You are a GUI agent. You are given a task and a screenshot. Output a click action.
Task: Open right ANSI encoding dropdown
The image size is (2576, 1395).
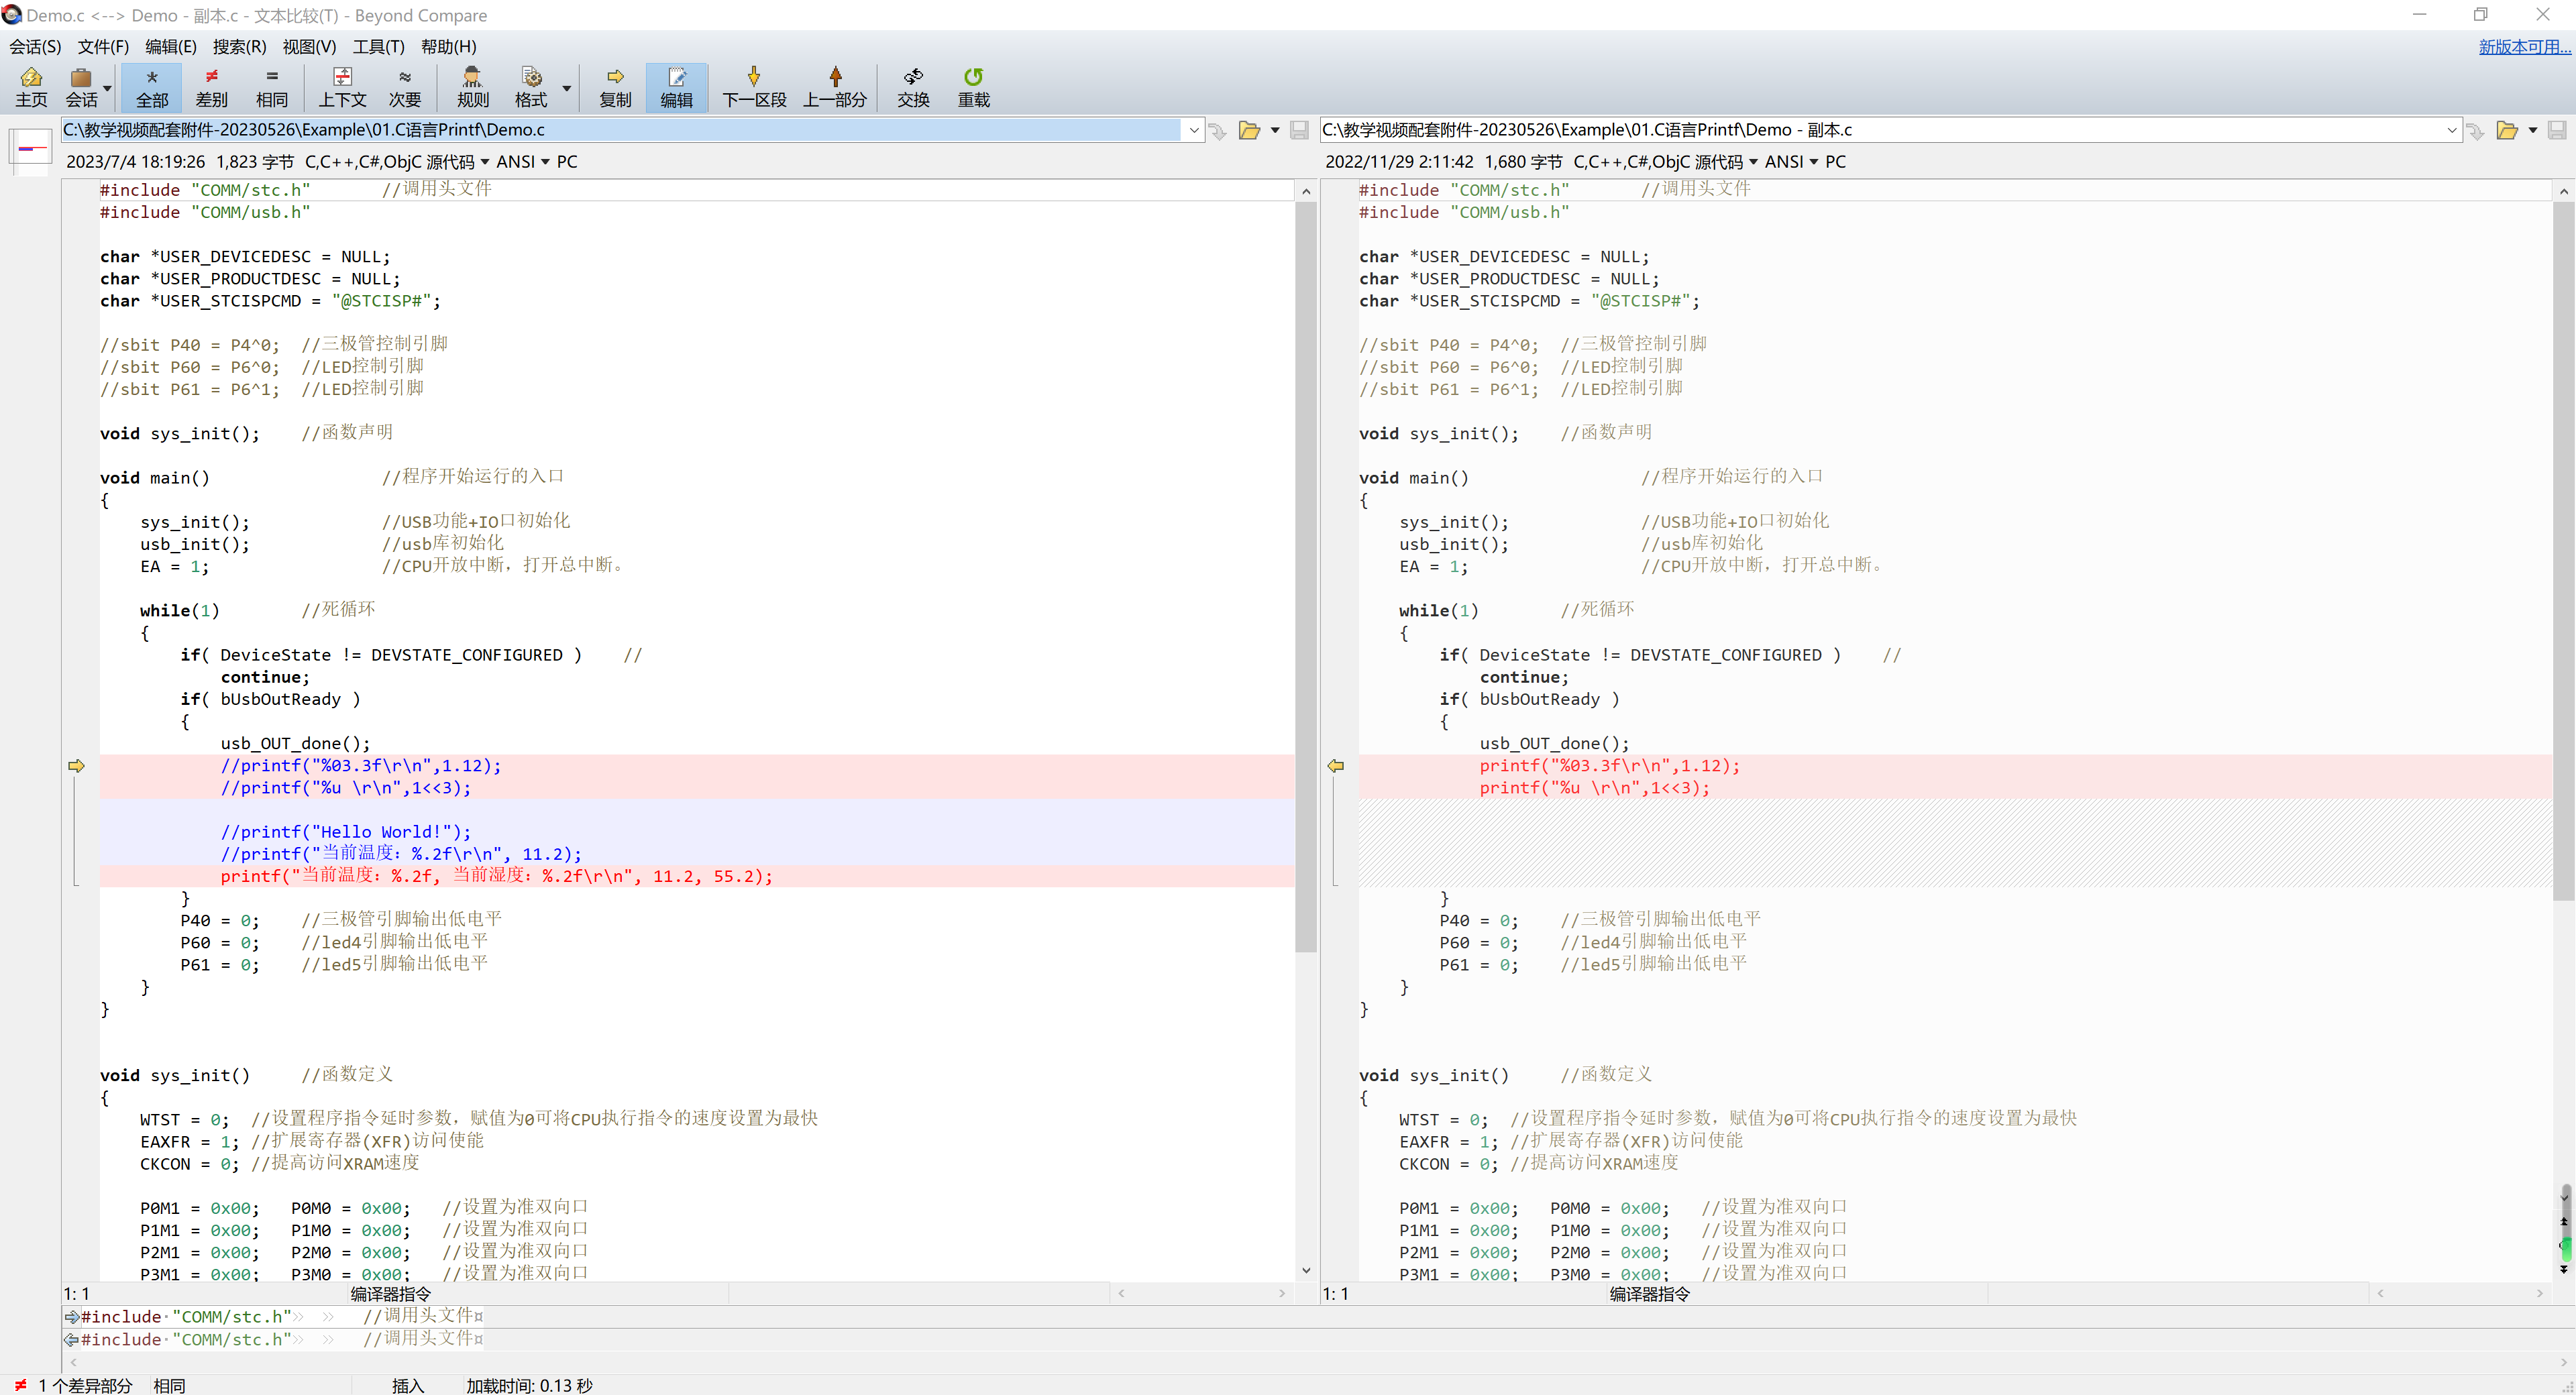click(1791, 162)
